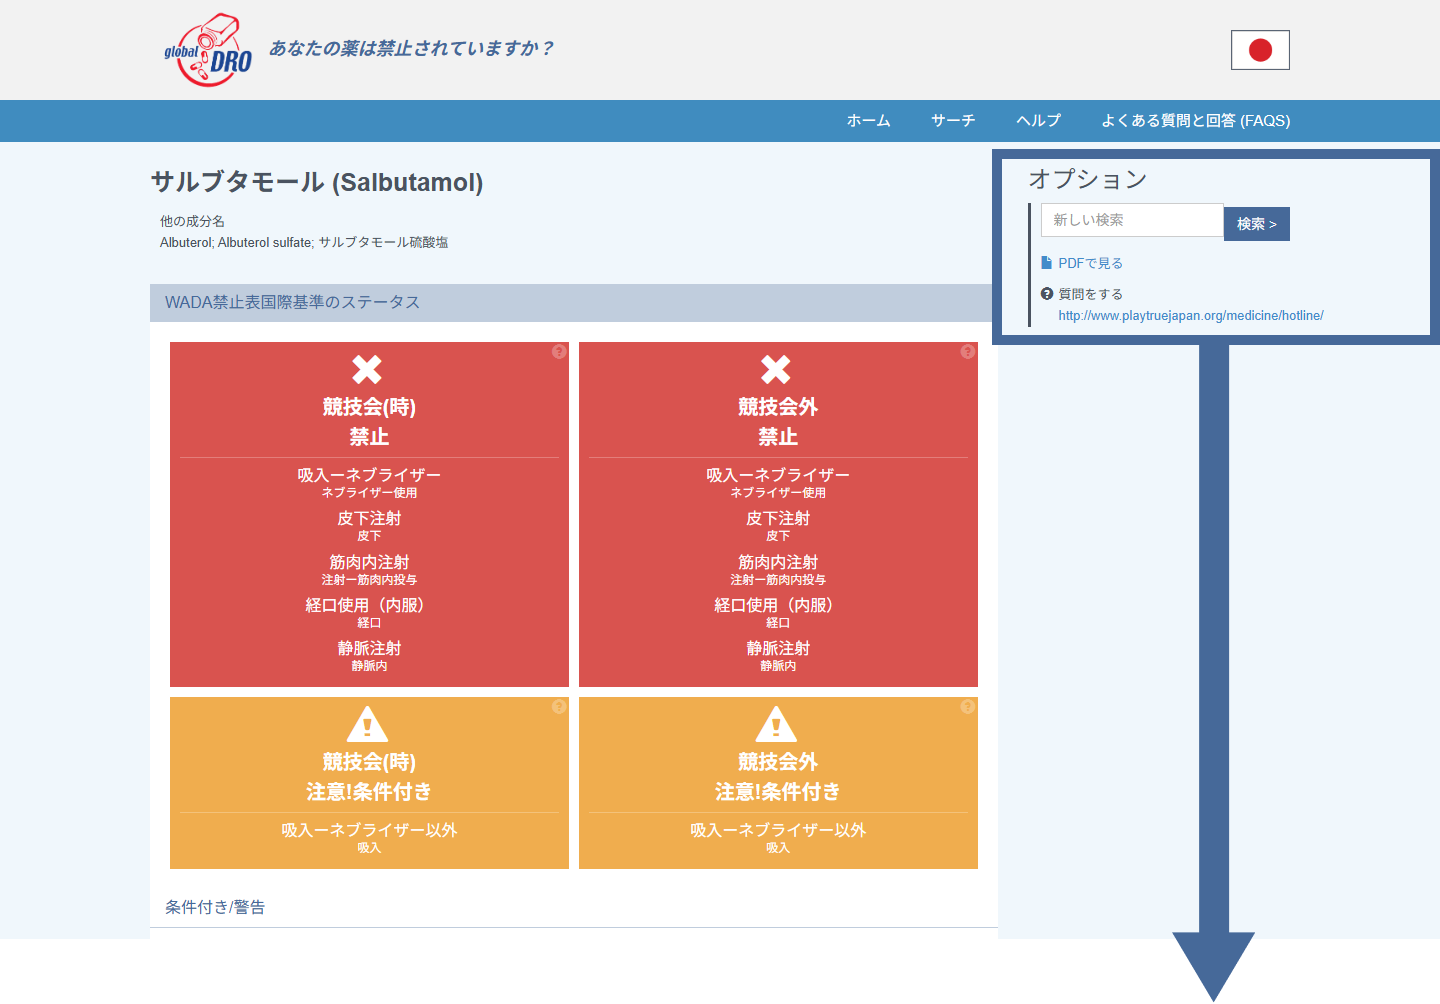Click the question circle icon beside 質問をする
Image resolution: width=1440 pixels, height=1004 pixels.
tap(1044, 293)
